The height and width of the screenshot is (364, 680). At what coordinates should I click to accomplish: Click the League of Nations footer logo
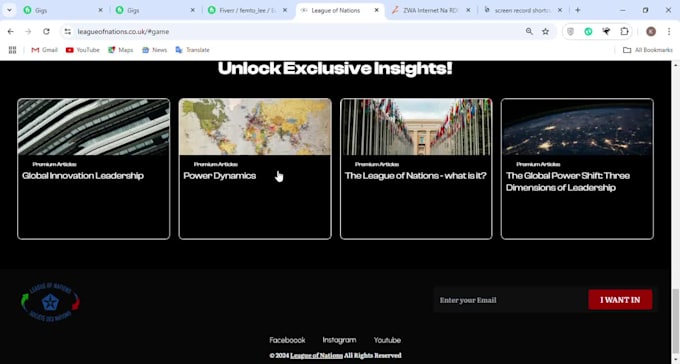point(50,302)
